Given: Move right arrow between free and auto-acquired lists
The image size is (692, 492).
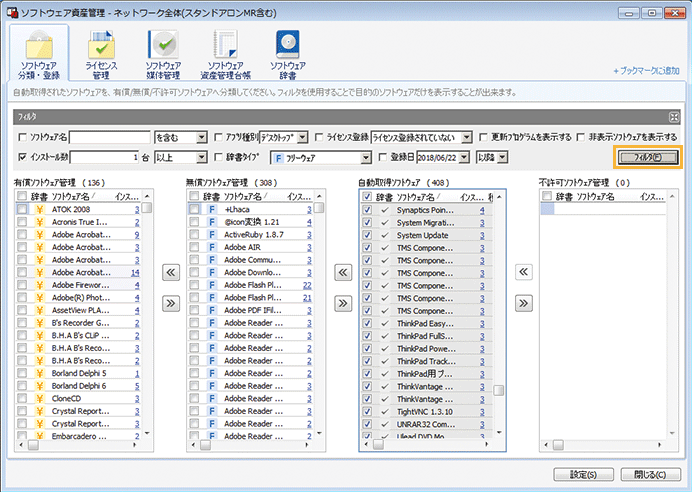Looking at the screenshot, I should (343, 303).
